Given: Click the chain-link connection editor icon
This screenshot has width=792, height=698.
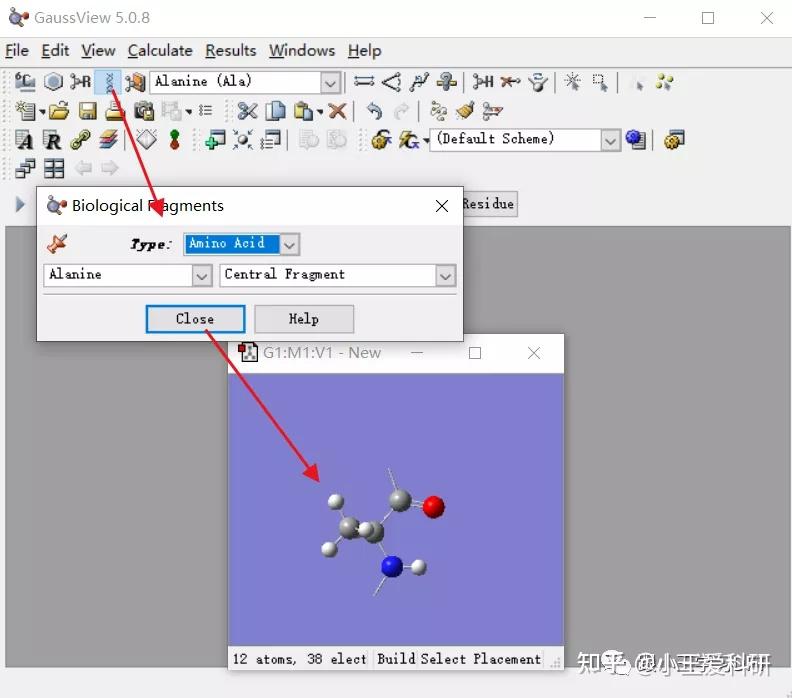Looking at the screenshot, I should 80,140.
